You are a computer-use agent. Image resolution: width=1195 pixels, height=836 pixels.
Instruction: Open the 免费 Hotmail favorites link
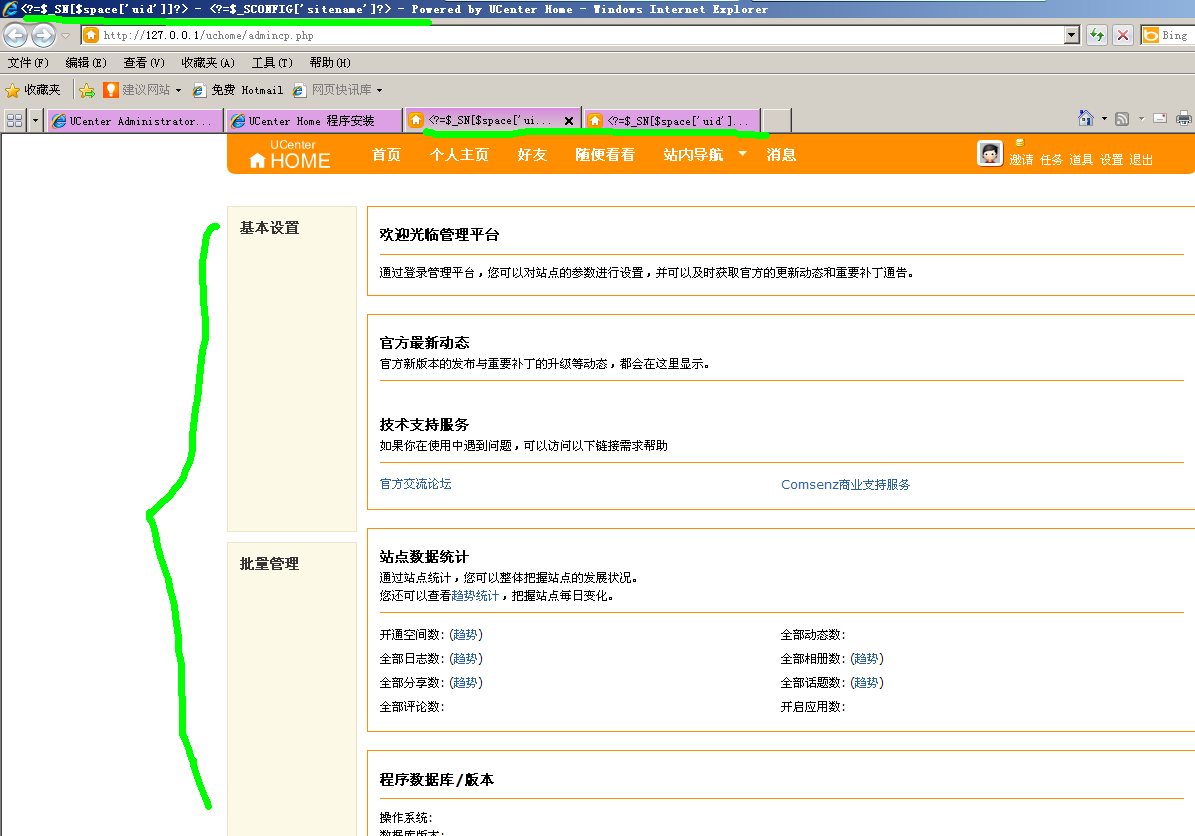[237, 90]
